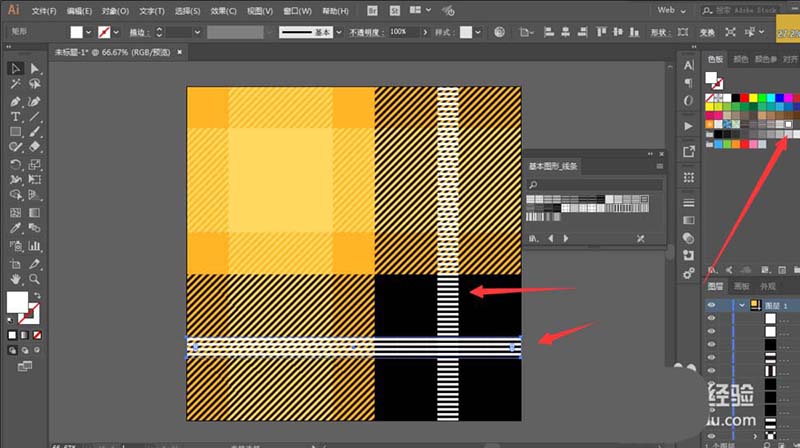The width and height of the screenshot is (800, 448).
Task: Switch to the 画板 tab
Action: pos(741,286)
